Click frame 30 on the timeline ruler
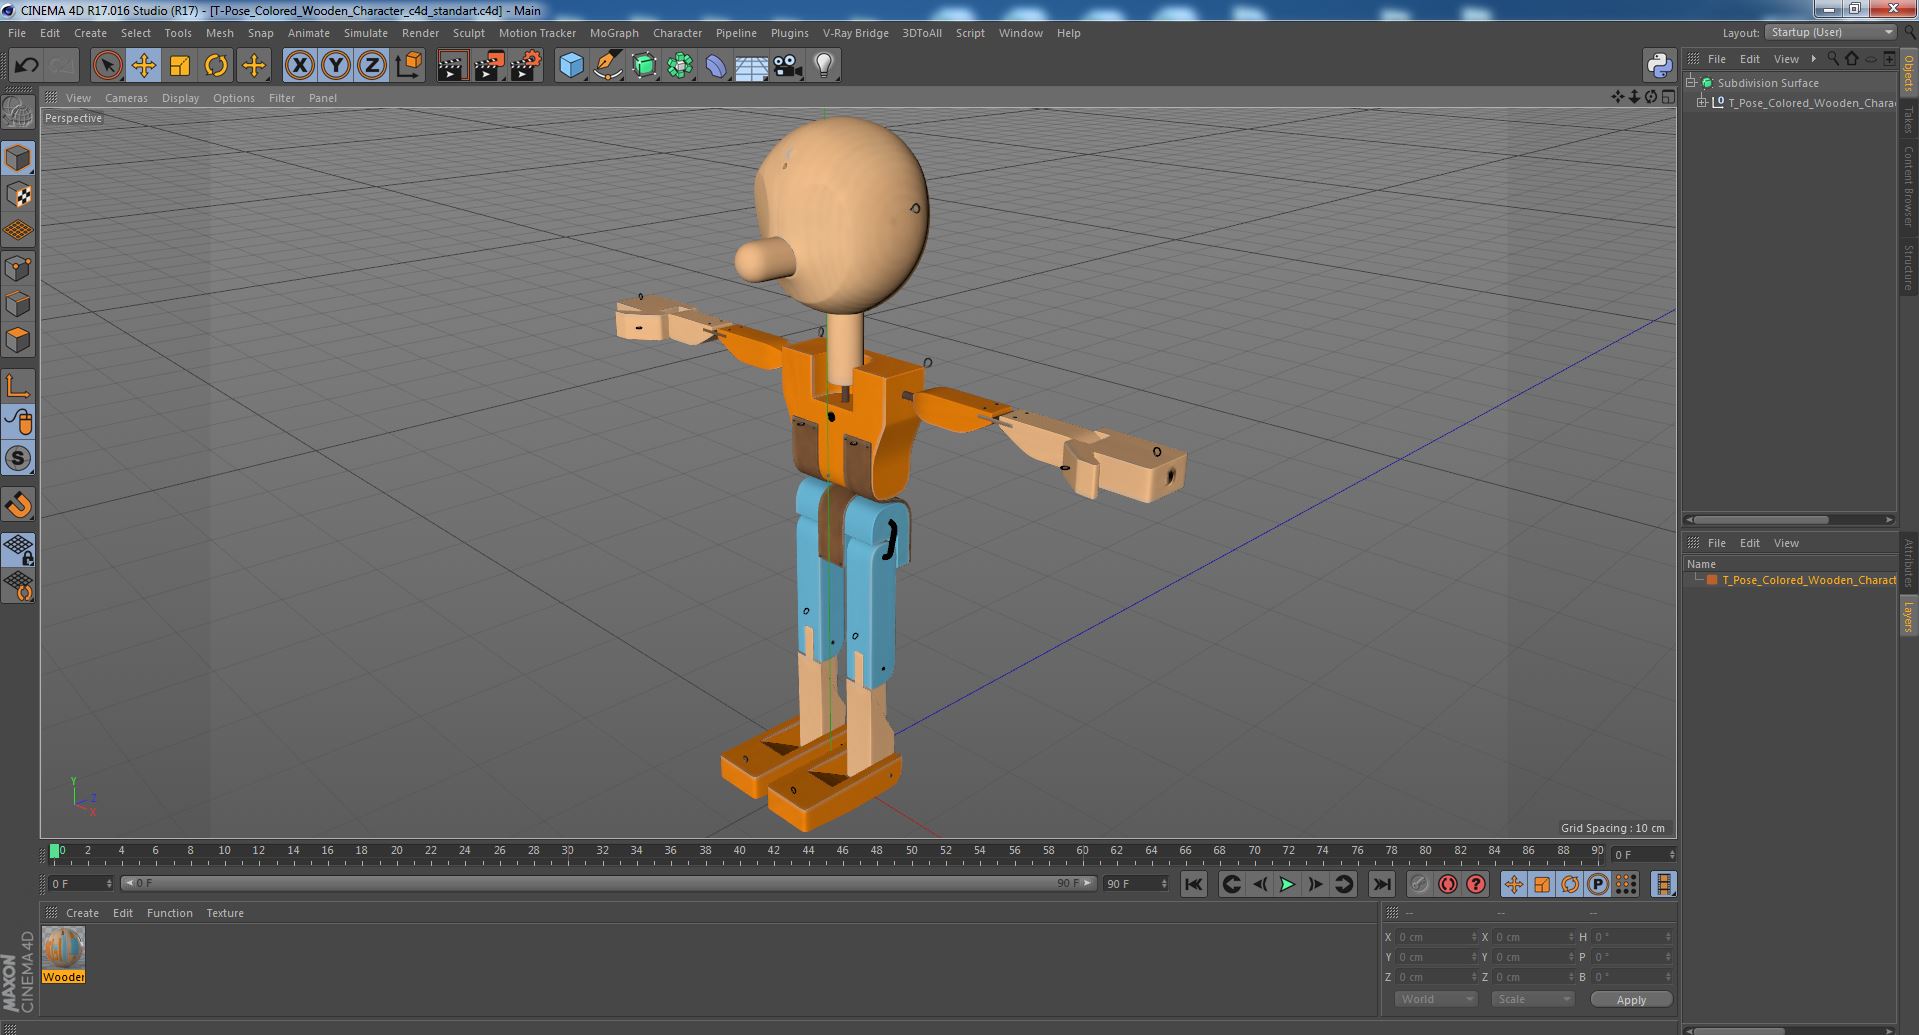The width and height of the screenshot is (1919, 1035). pyautogui.click(x=567, y=851)
